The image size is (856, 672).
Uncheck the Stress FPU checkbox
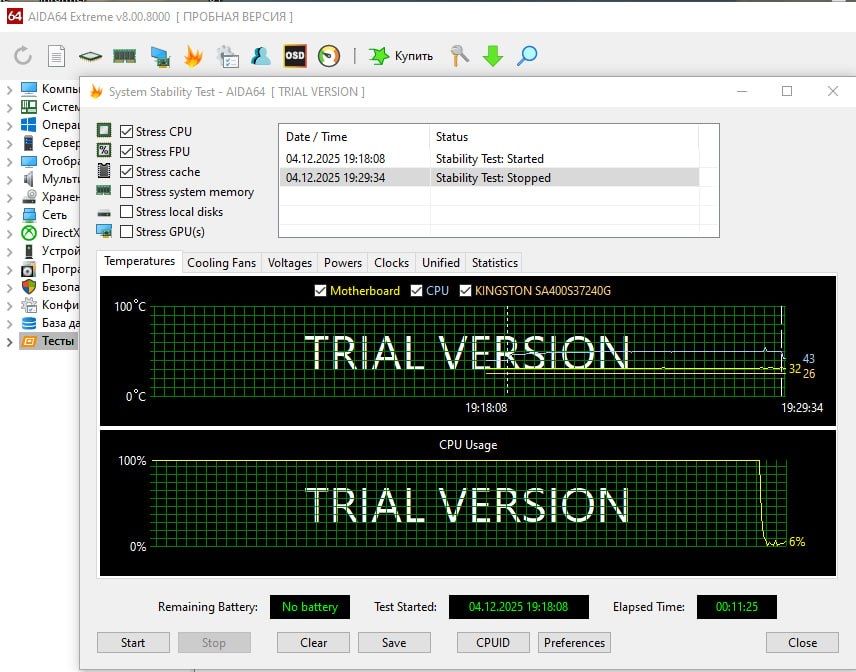point(126,152)
